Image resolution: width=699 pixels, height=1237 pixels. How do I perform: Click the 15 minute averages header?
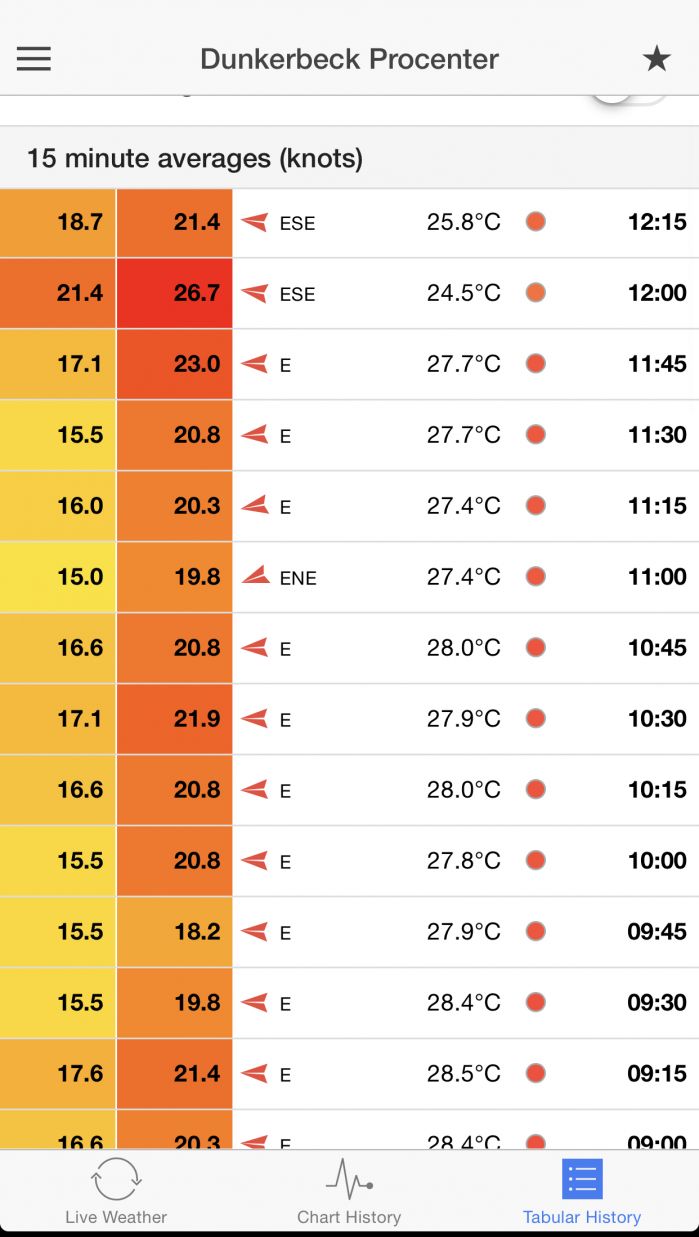coord(195,158)
